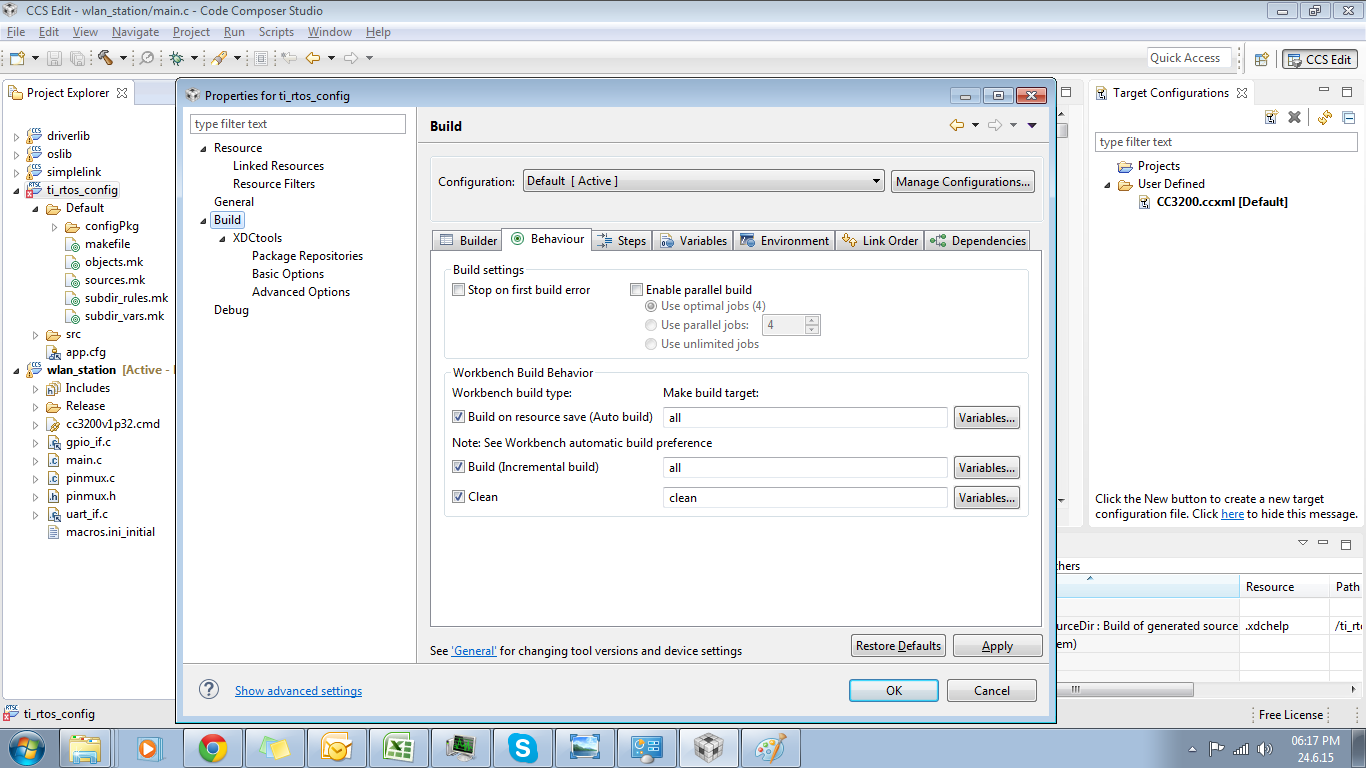1372x784 pixels.
Task: Click New Target Configuration icon
Action: [1271, 117]
